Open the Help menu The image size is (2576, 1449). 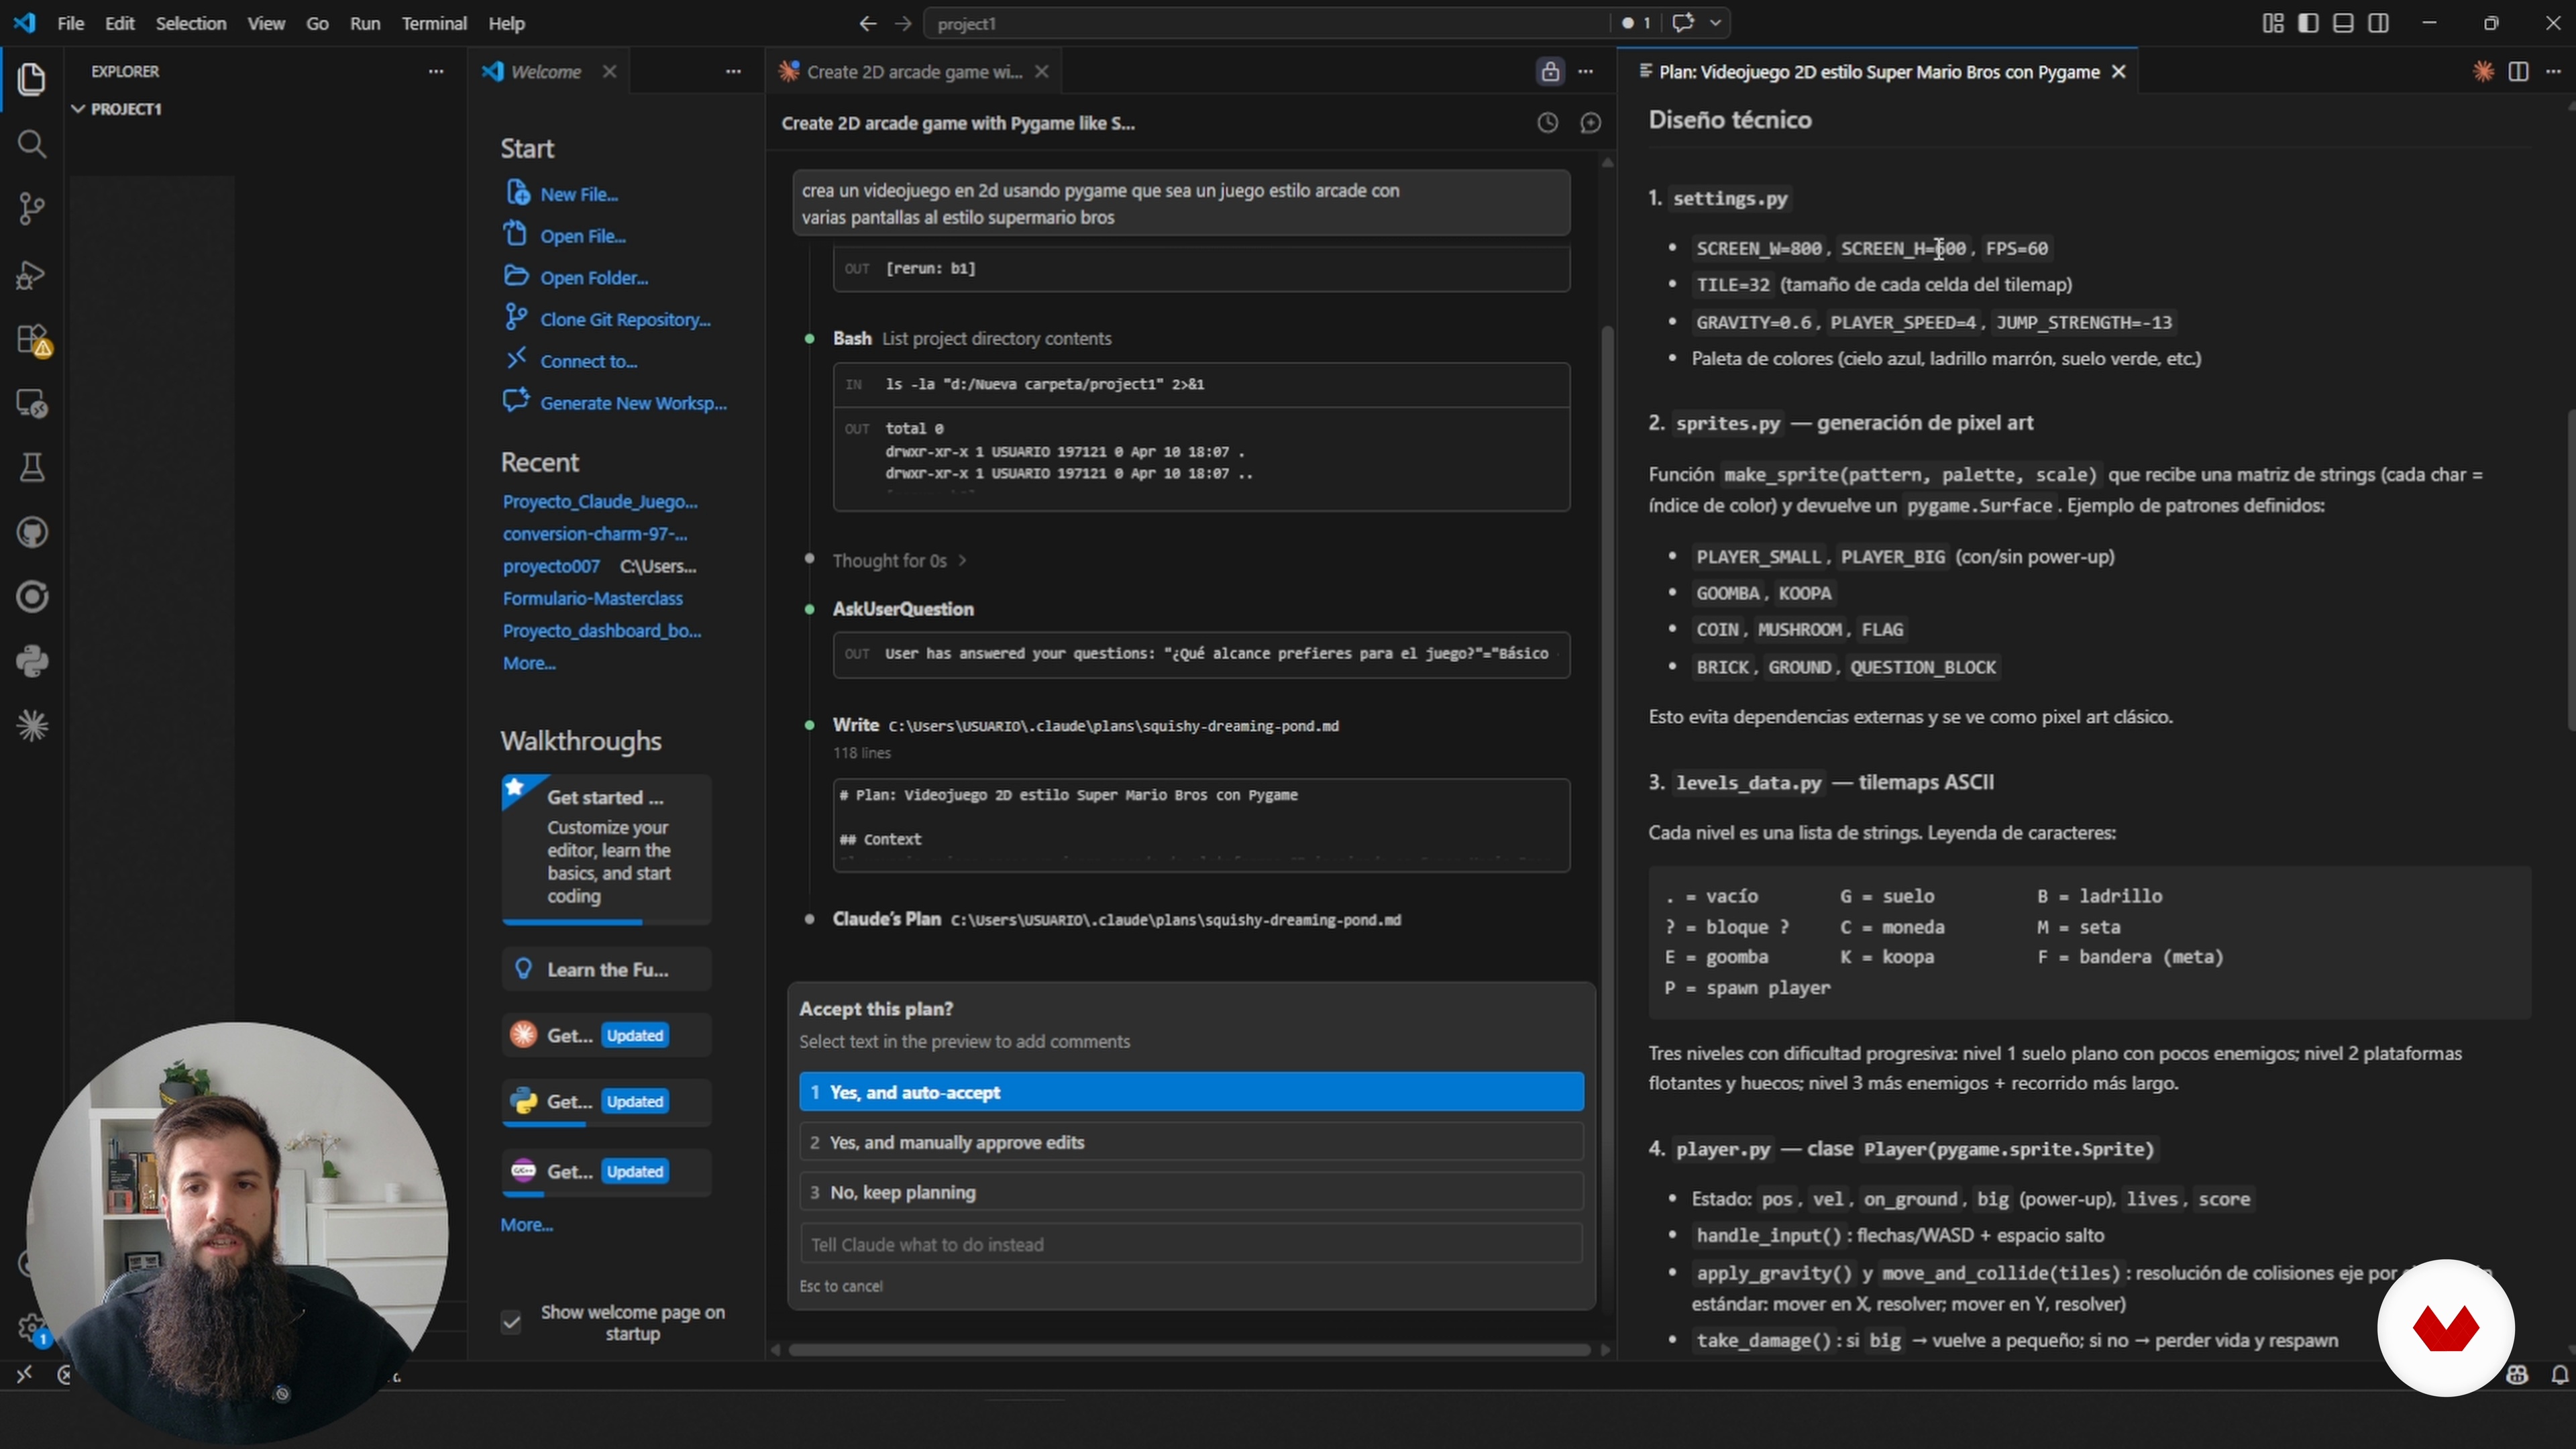[506, 23]
